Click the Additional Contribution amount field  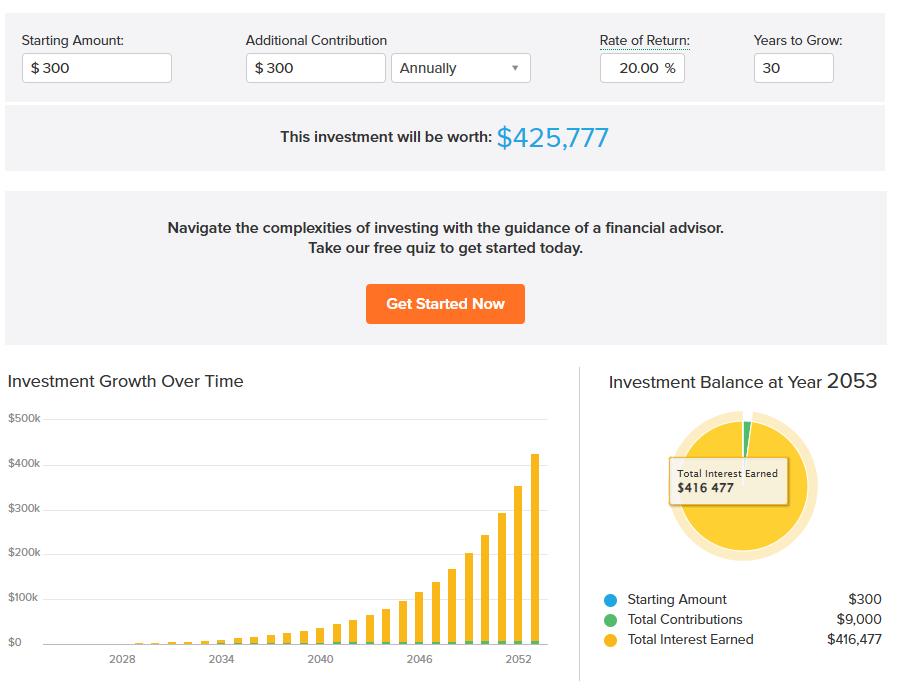(315, 68)
